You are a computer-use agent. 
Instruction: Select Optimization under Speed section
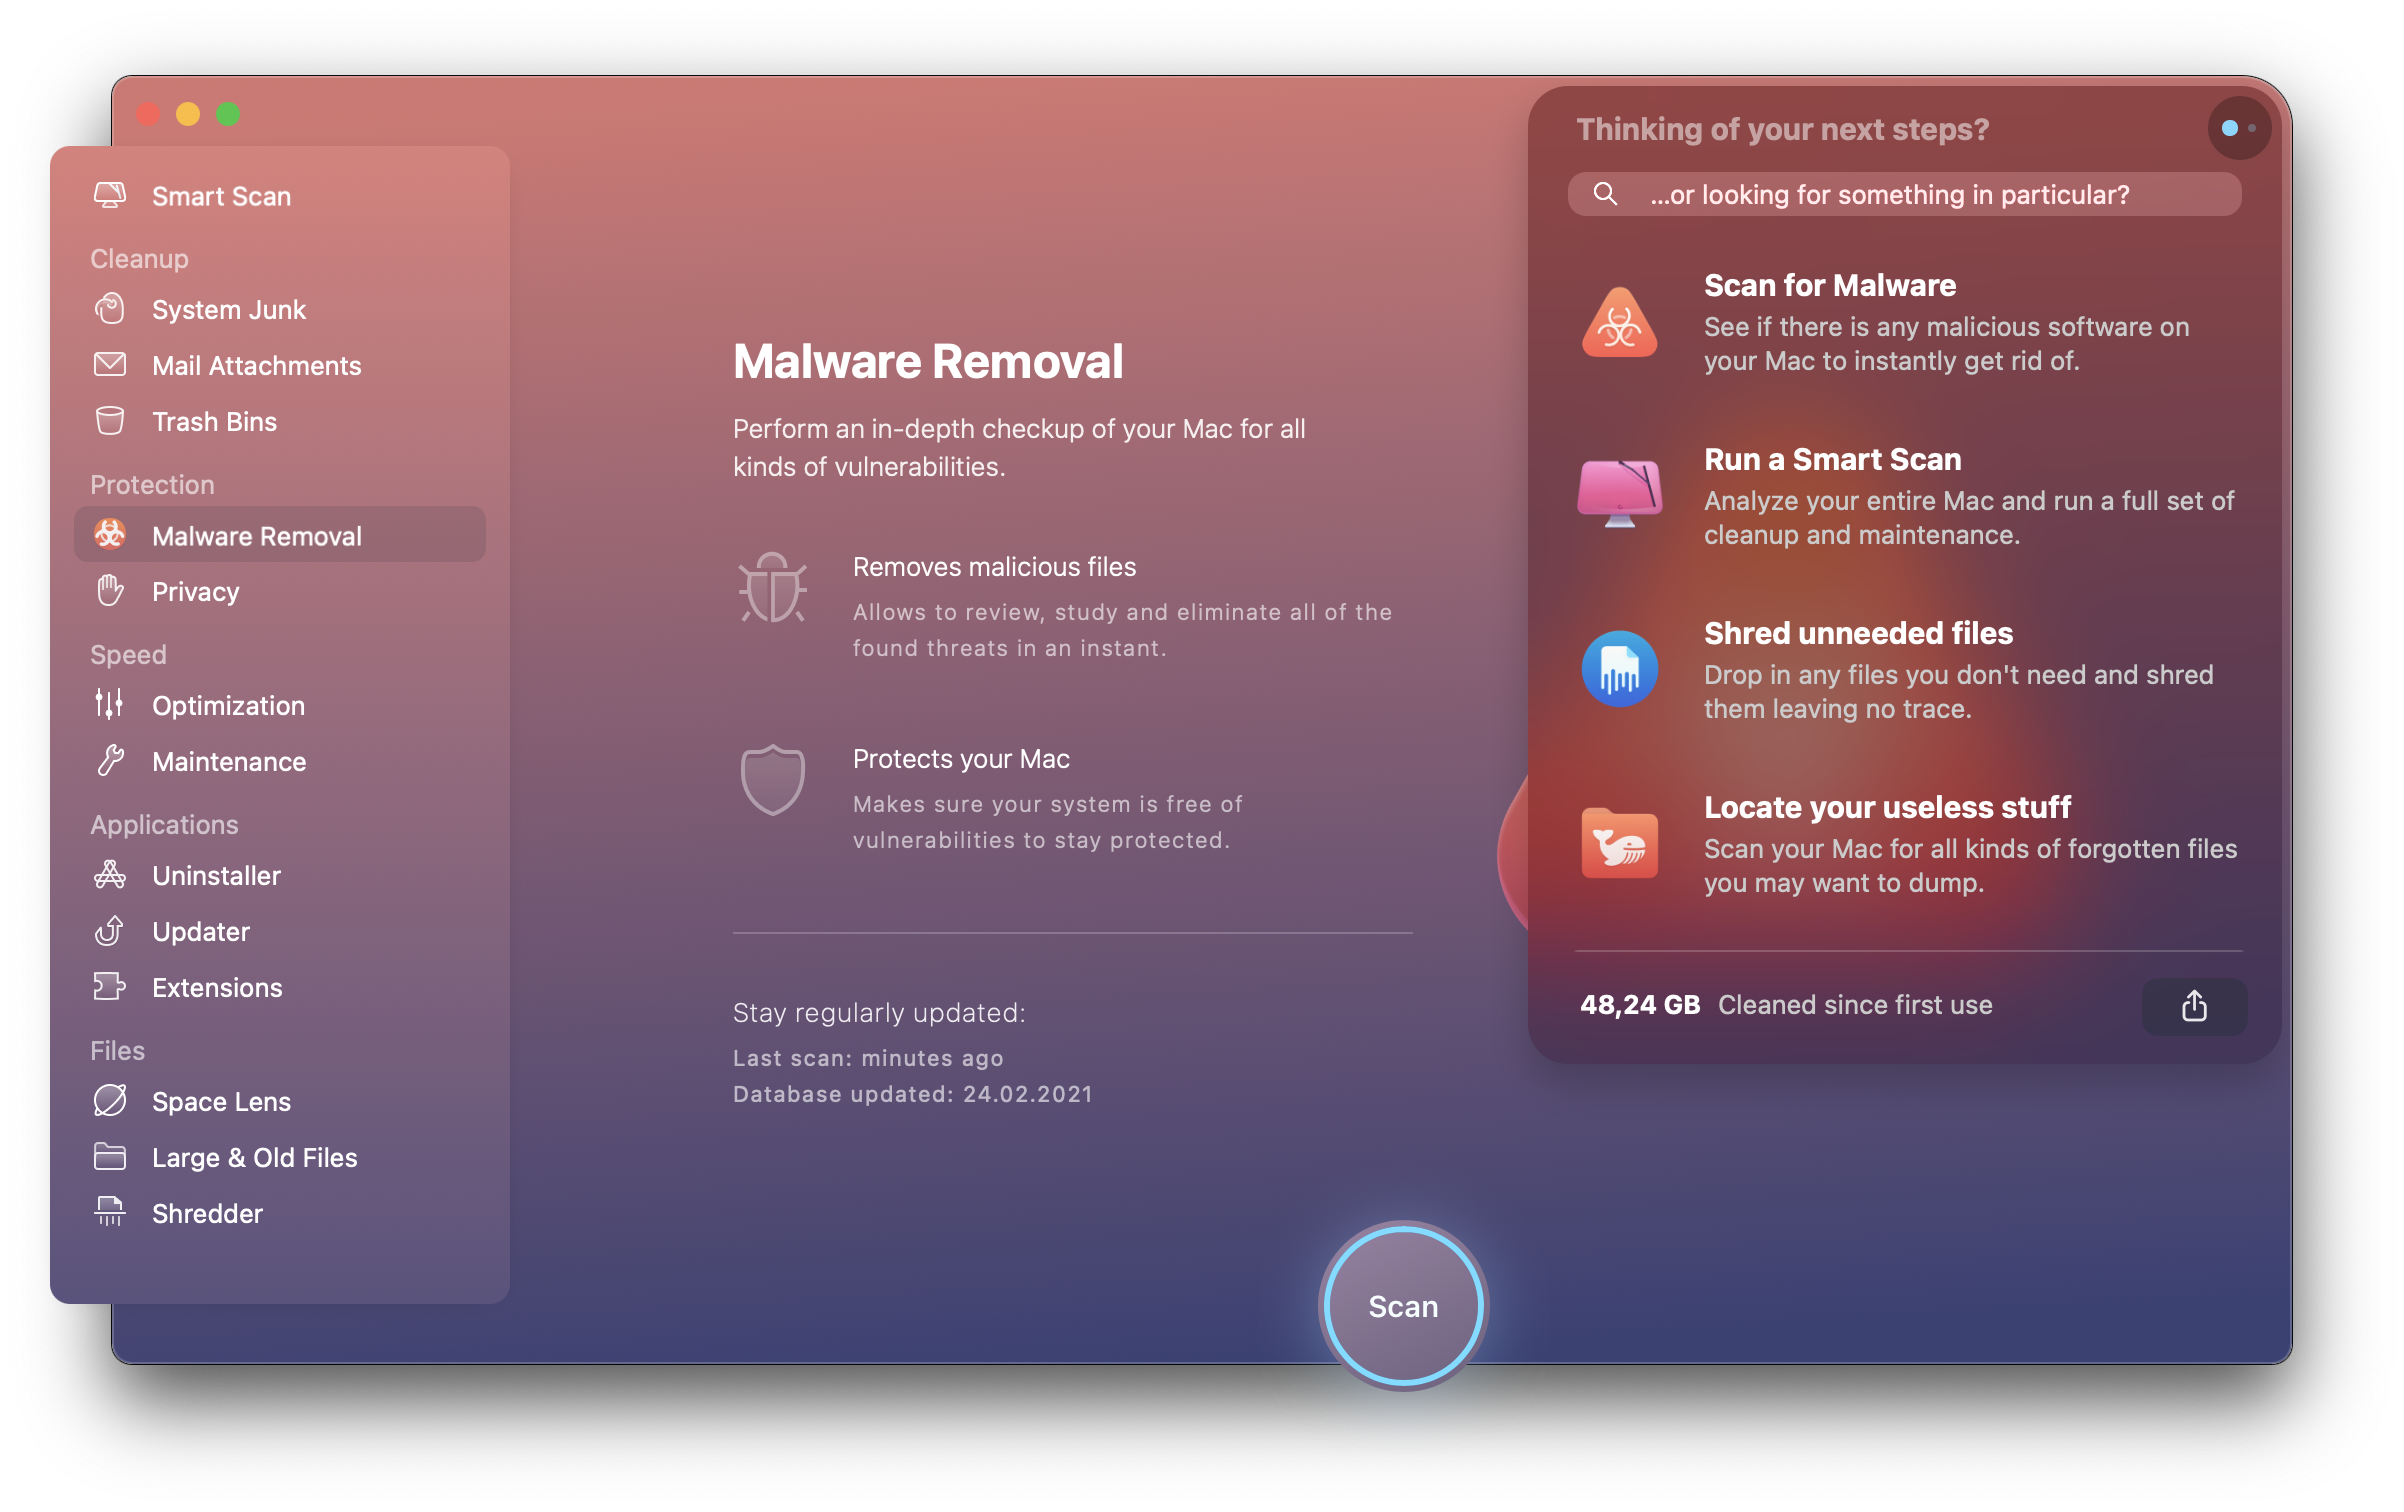[x=228, y=705]
